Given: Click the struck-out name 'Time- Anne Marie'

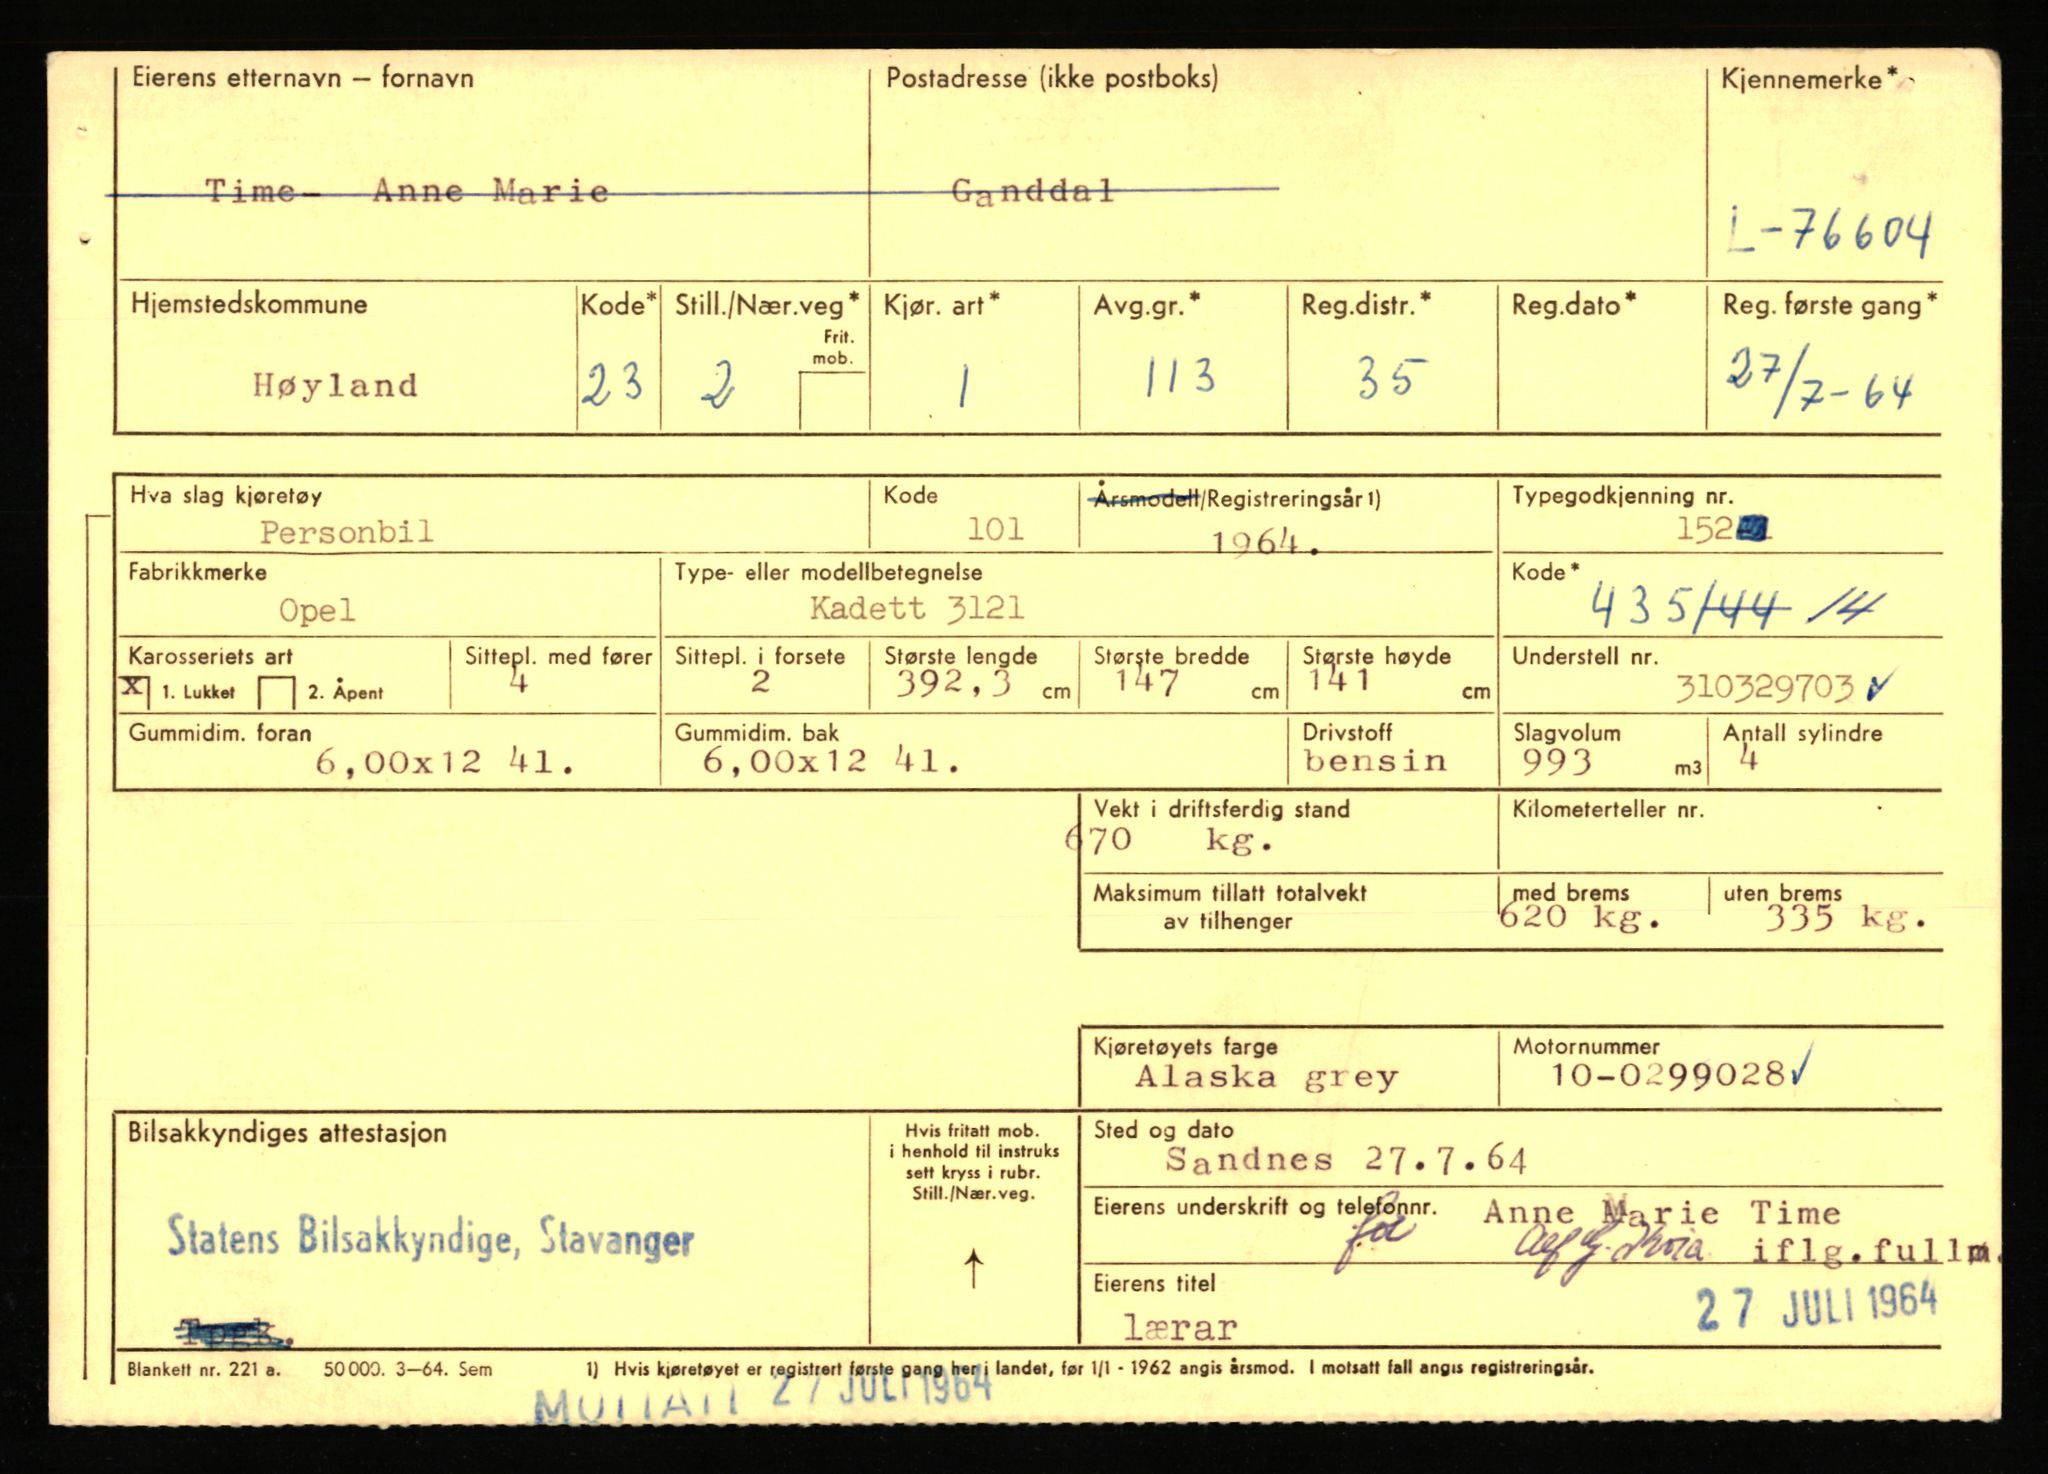Looking at the screenshot, I should click(407, 190).
